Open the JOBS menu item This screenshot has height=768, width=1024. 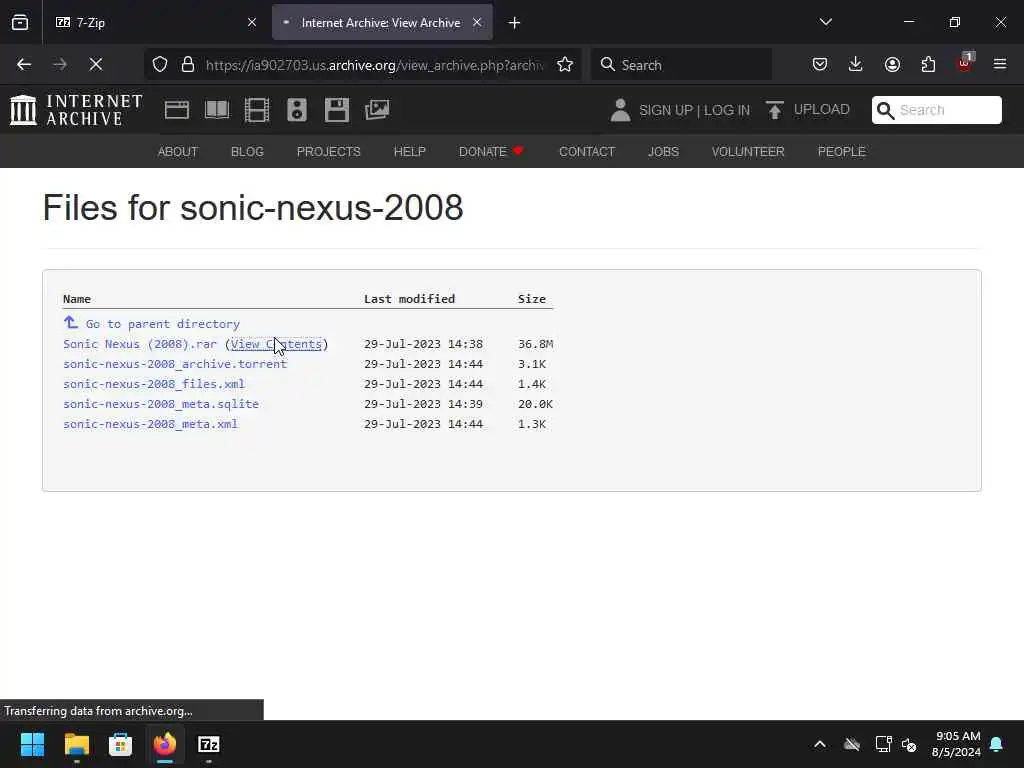pyautogui.click(x=664, y=152)
